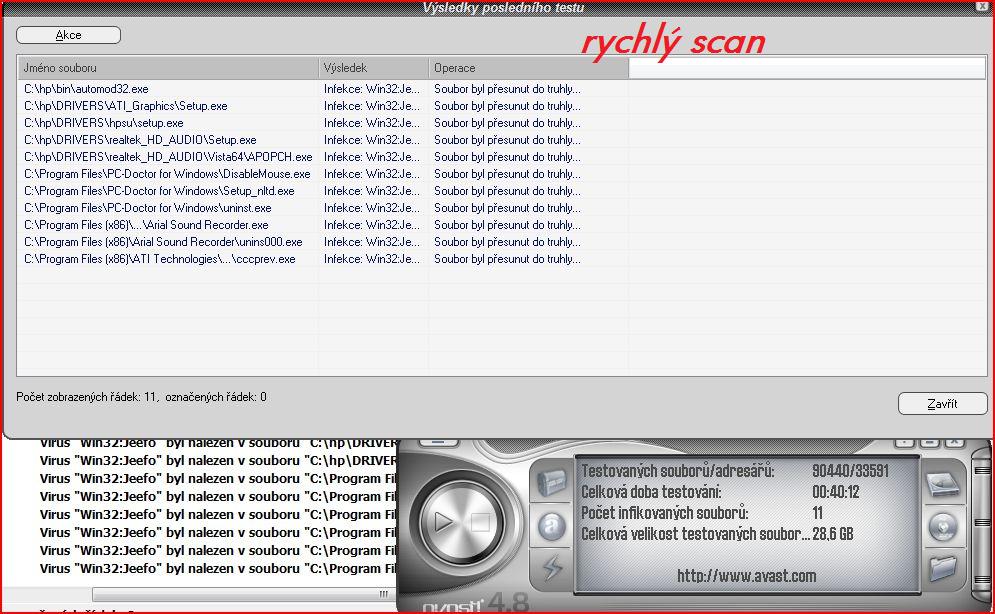Click the lightning bolt update icon
This screenshot has width=995, height=614.
point(551,569)
